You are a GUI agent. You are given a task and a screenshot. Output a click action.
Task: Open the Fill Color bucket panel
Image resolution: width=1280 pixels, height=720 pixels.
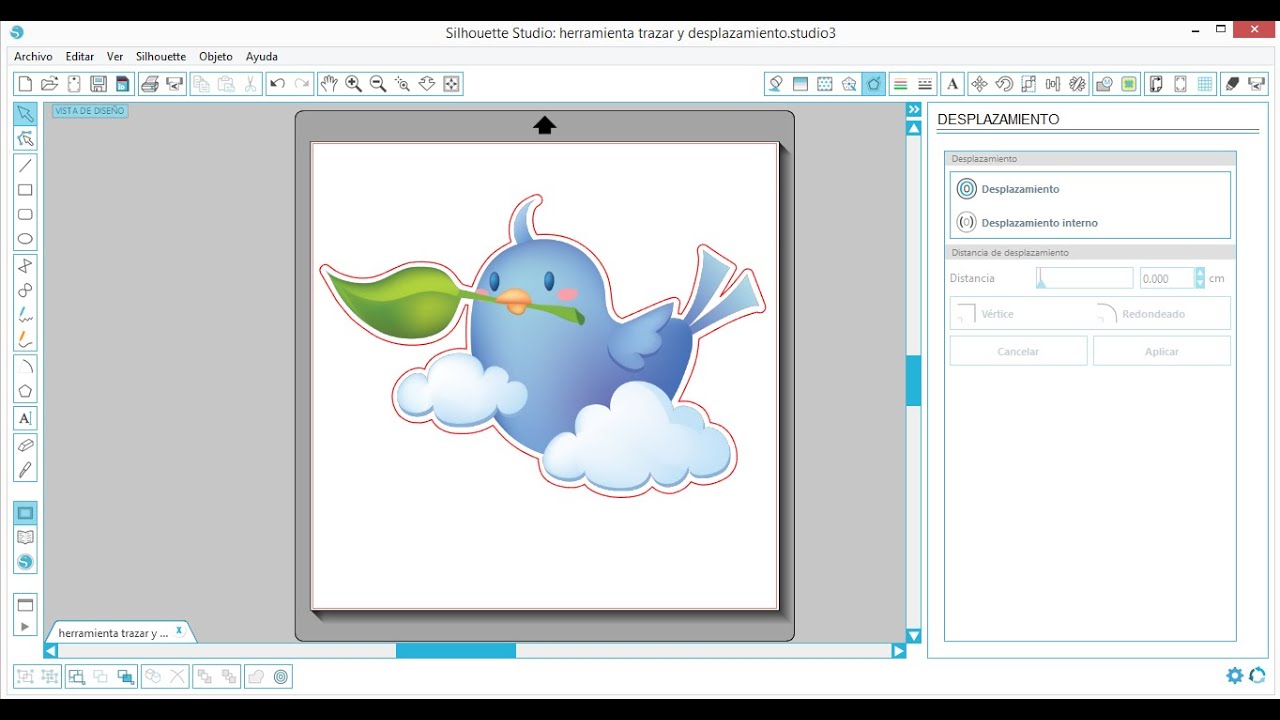775,84
